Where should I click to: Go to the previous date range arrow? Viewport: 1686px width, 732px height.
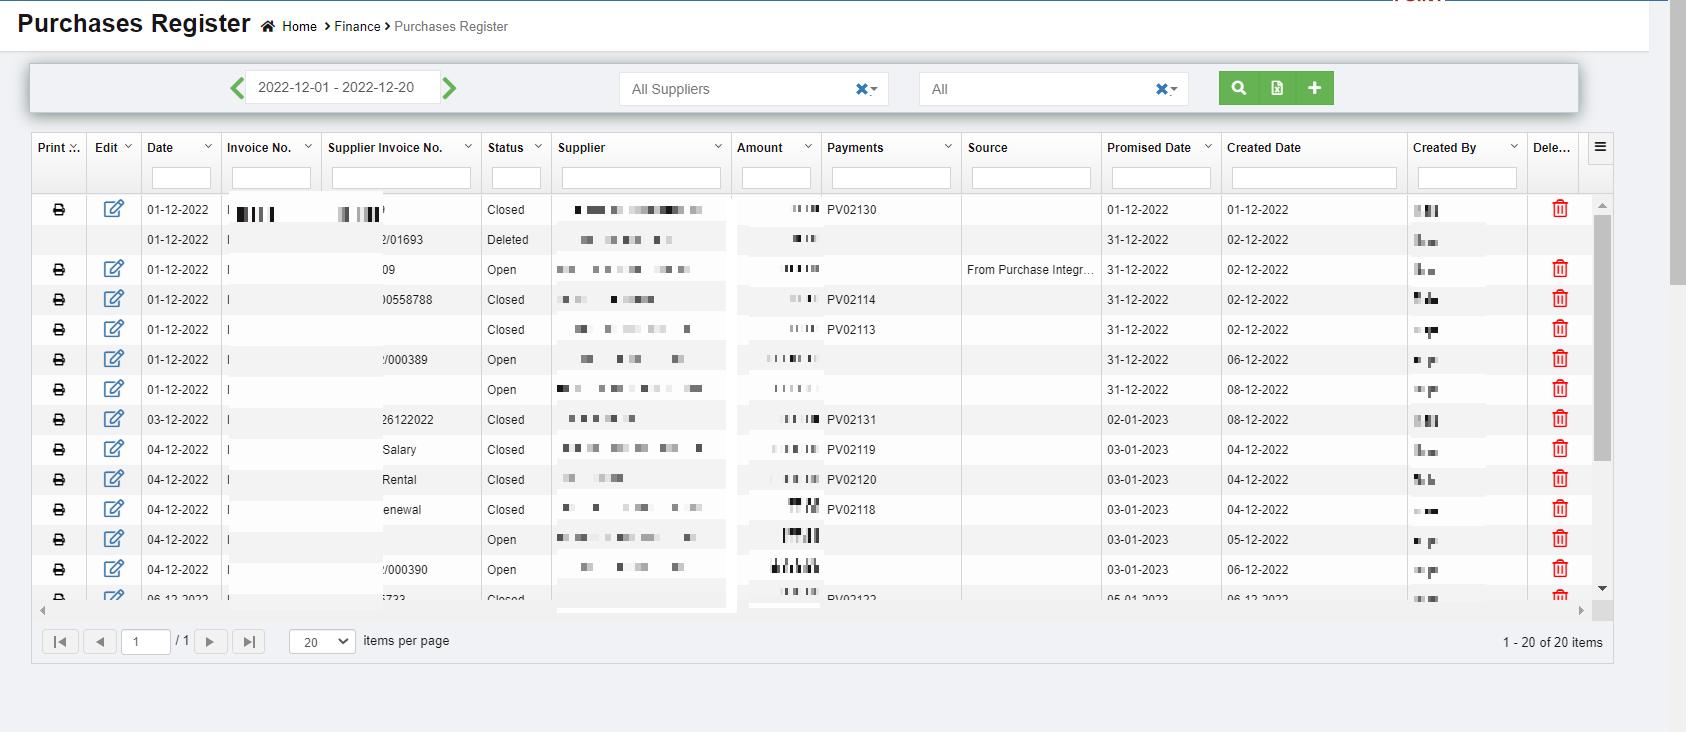[x=237, y=88]
